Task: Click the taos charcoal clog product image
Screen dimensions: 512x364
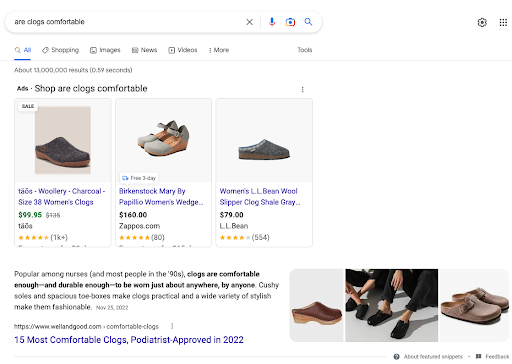Action: point(63,140)
